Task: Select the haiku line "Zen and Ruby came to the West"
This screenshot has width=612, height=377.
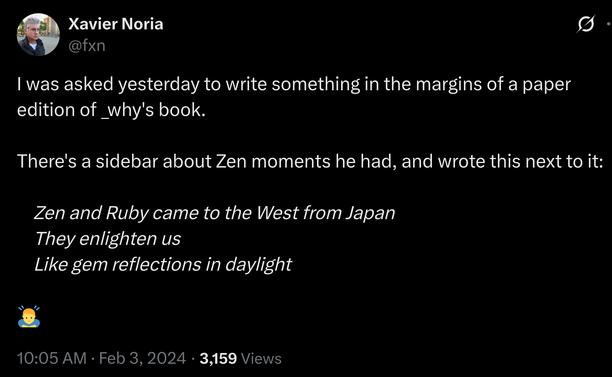Action: 215,213
